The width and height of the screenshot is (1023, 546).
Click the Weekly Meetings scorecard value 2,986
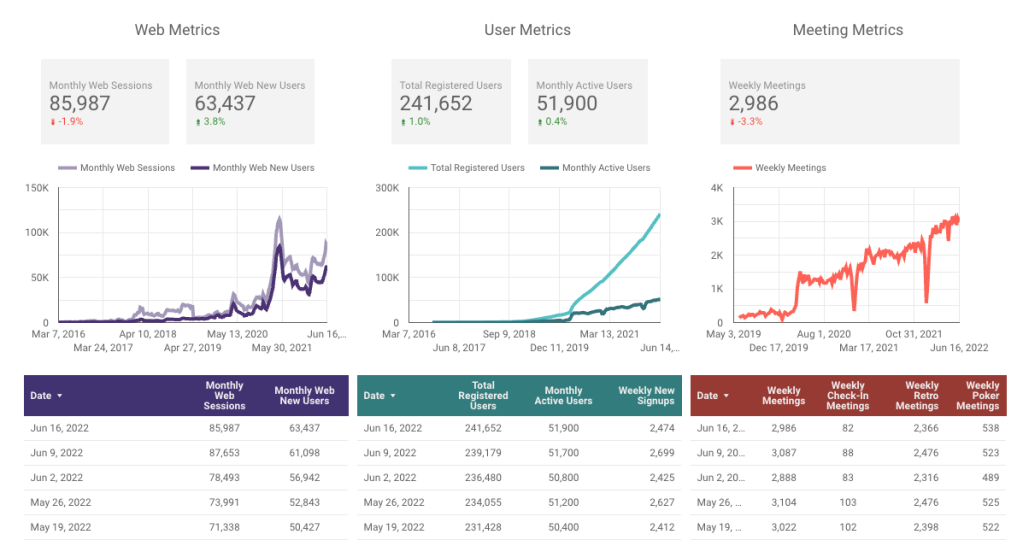coord(753,103)
